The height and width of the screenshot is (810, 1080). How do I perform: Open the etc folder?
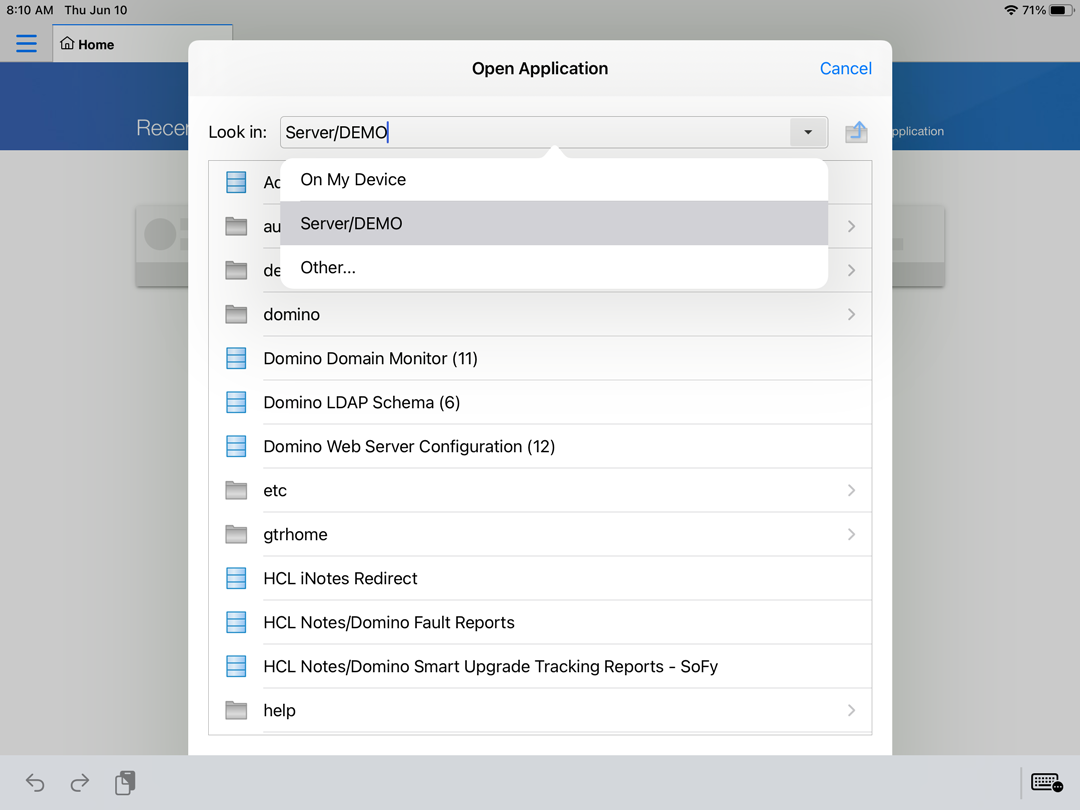[540, 490]
